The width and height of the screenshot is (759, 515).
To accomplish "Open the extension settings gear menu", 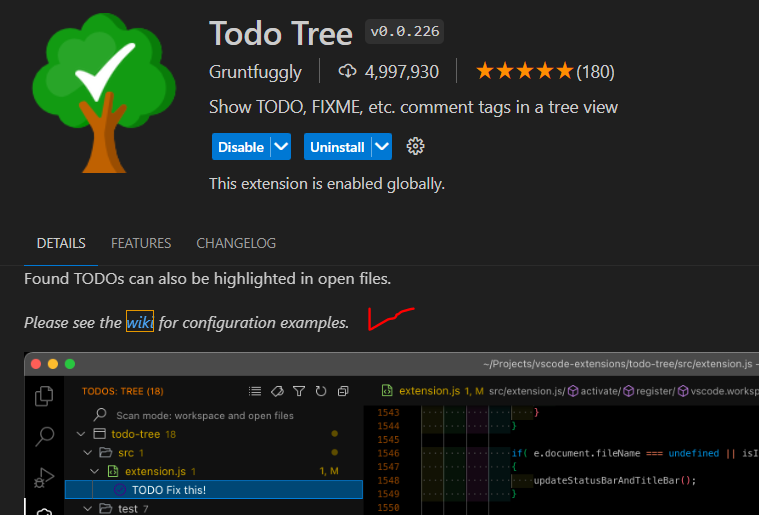I will pos(415,146).
